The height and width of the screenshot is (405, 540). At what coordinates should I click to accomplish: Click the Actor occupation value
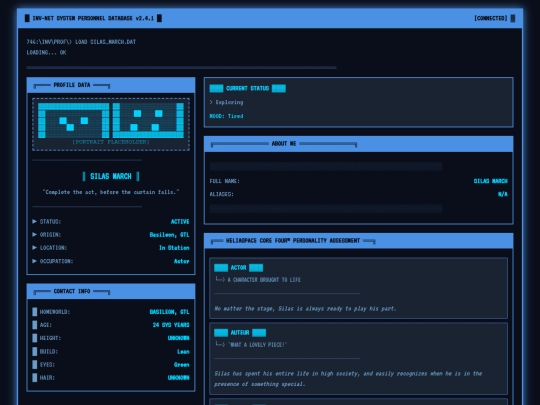(181, 261)
